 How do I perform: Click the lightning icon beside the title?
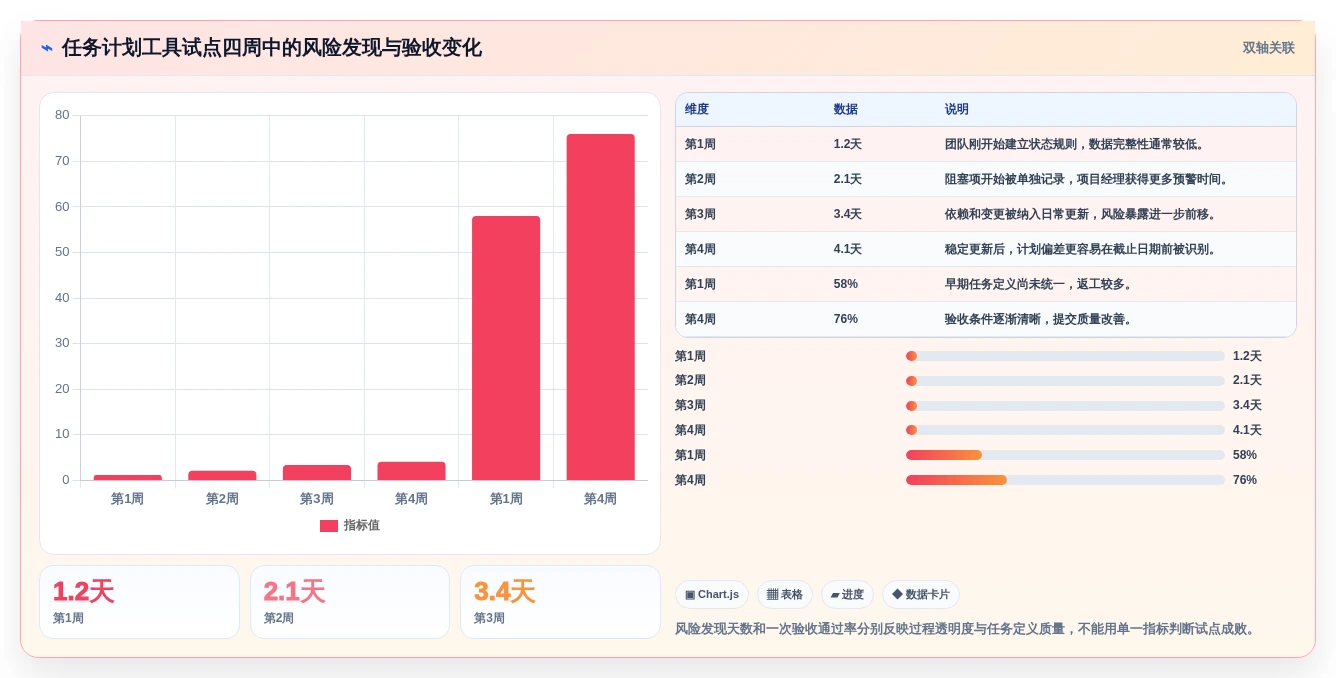coord(47,48)
